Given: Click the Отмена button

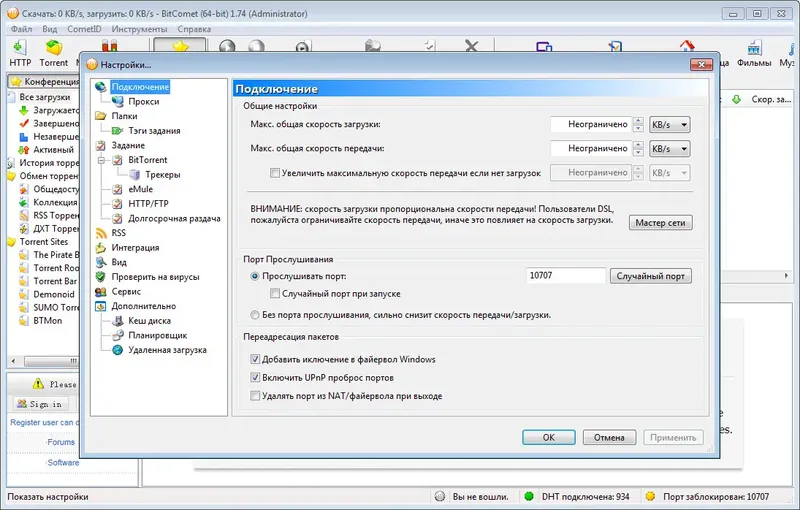Looking at the screenshot, I should 609,437.
